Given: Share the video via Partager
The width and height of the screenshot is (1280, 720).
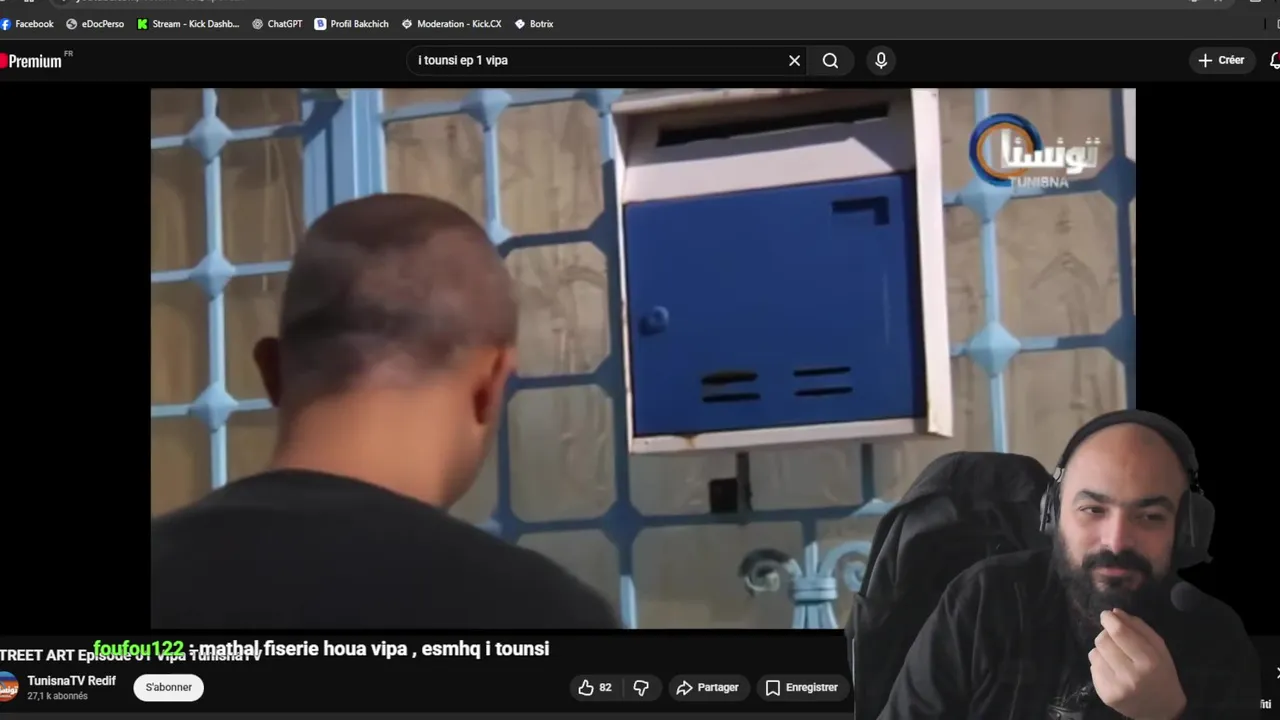Looking at the screenshot, I should tap(707, 688).
